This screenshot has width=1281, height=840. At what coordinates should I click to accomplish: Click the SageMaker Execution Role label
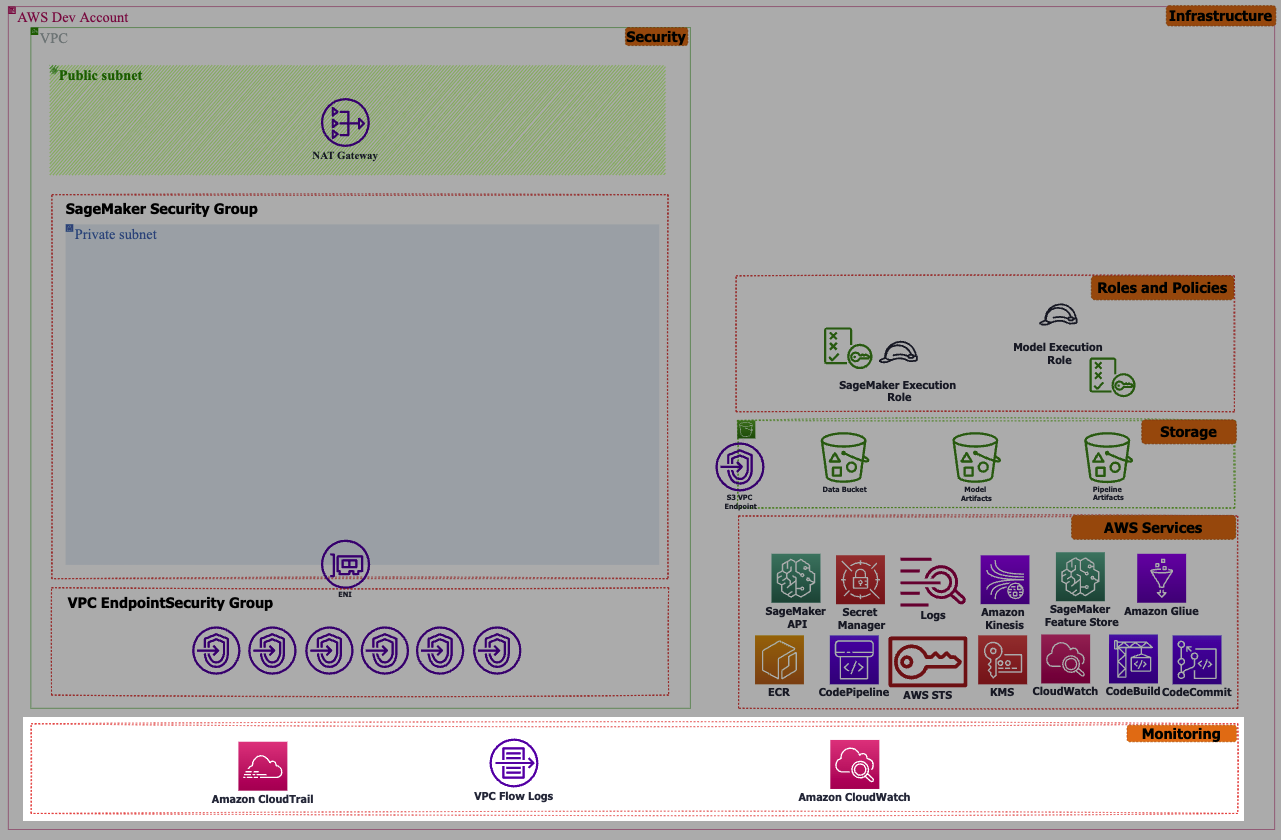point(898,391)
